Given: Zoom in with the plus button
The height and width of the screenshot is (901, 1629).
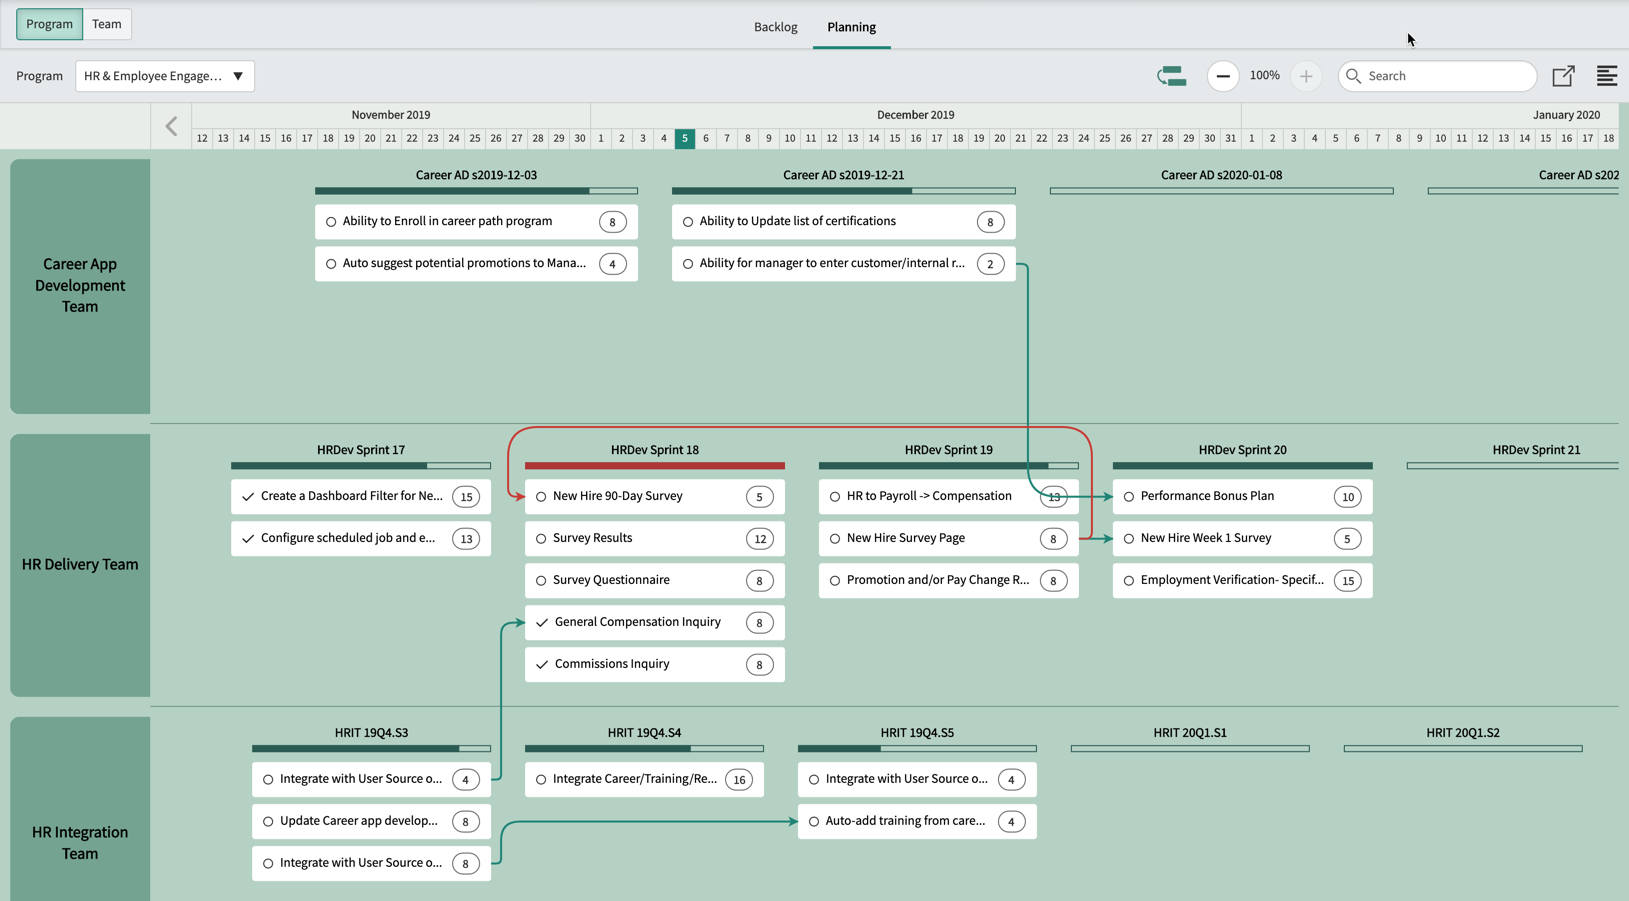Looking at the screenshot, I should (1305, 76).
